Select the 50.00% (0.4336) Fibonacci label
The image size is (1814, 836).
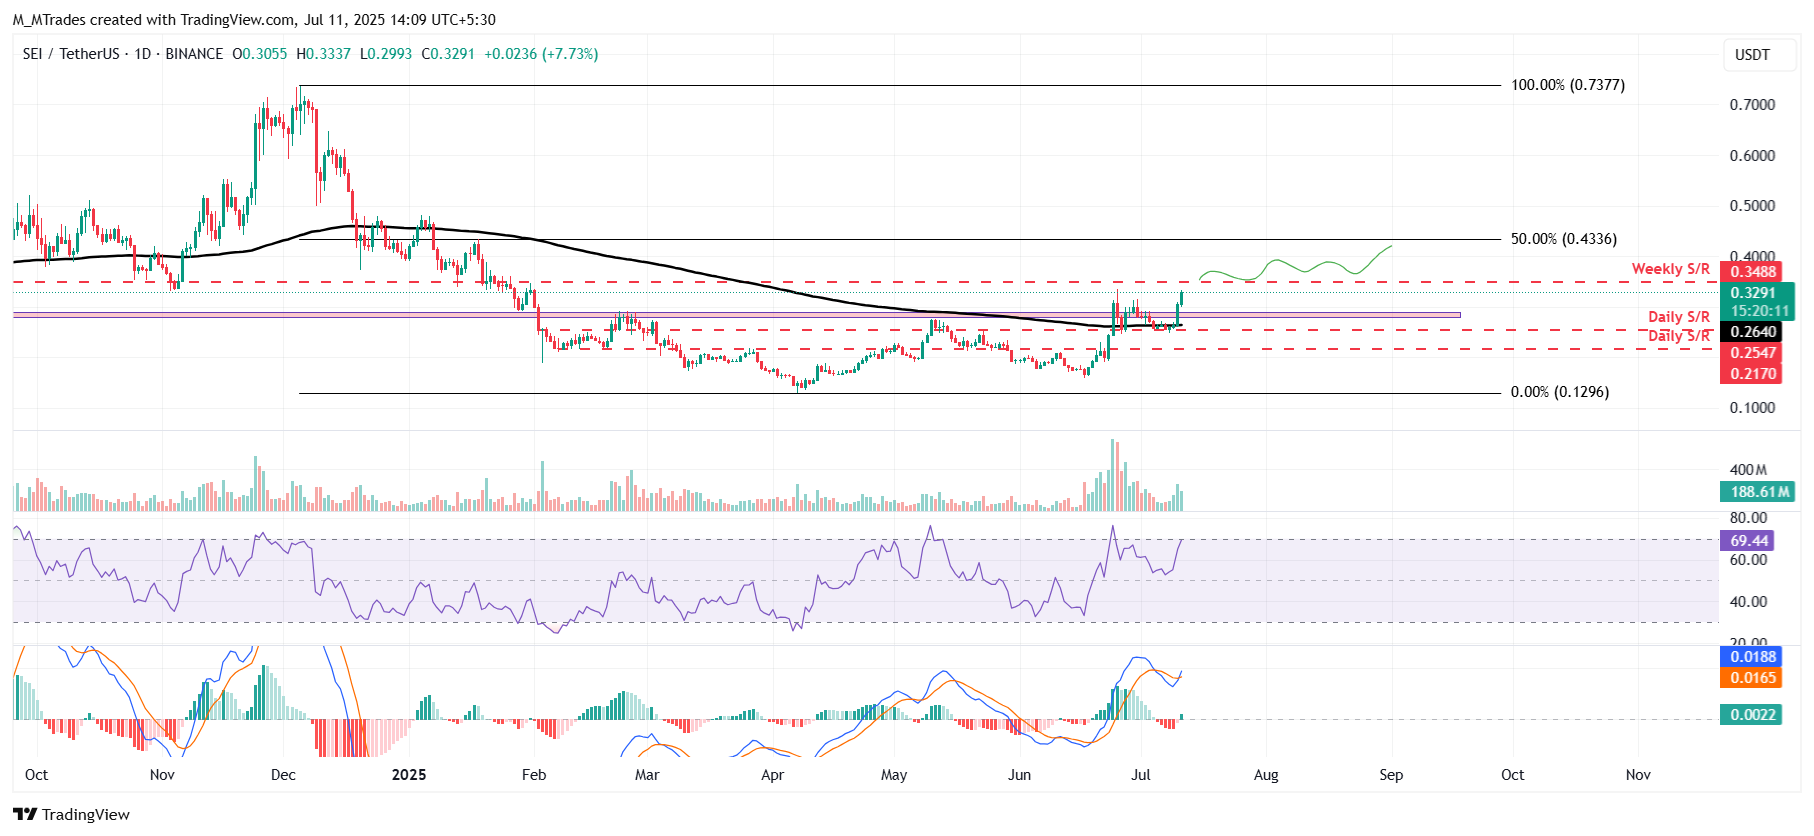1563,239
